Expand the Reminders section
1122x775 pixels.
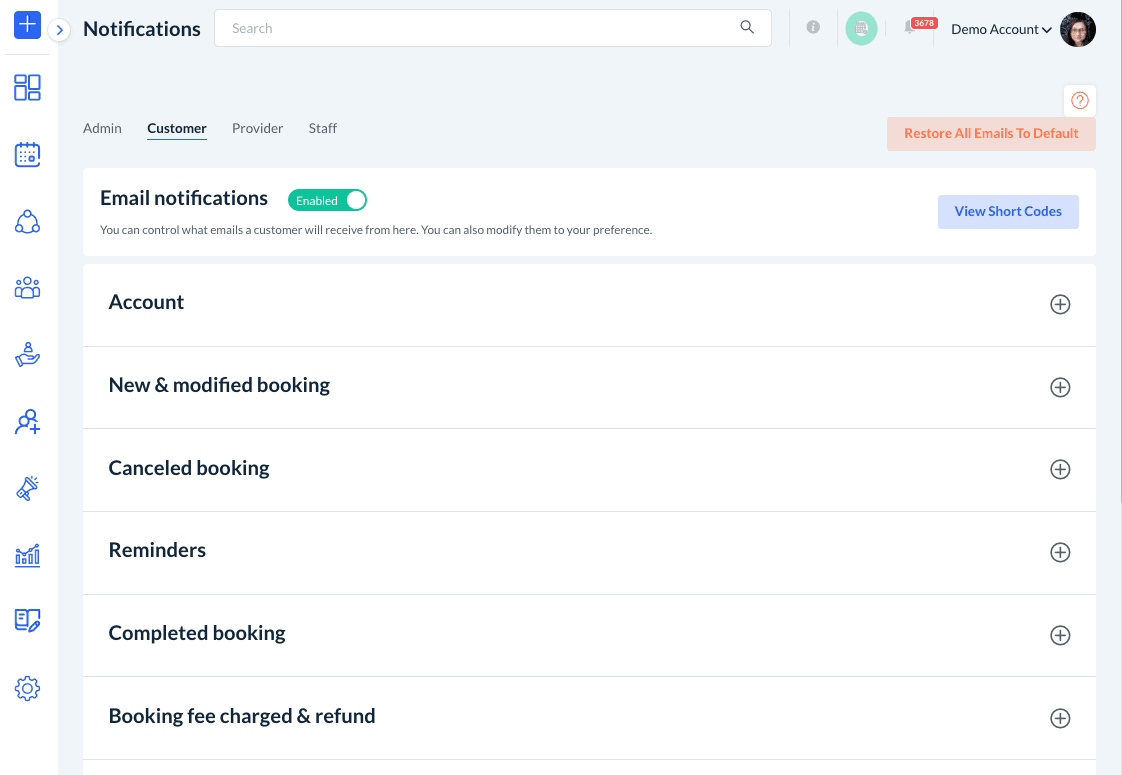tap(1060, 552)
